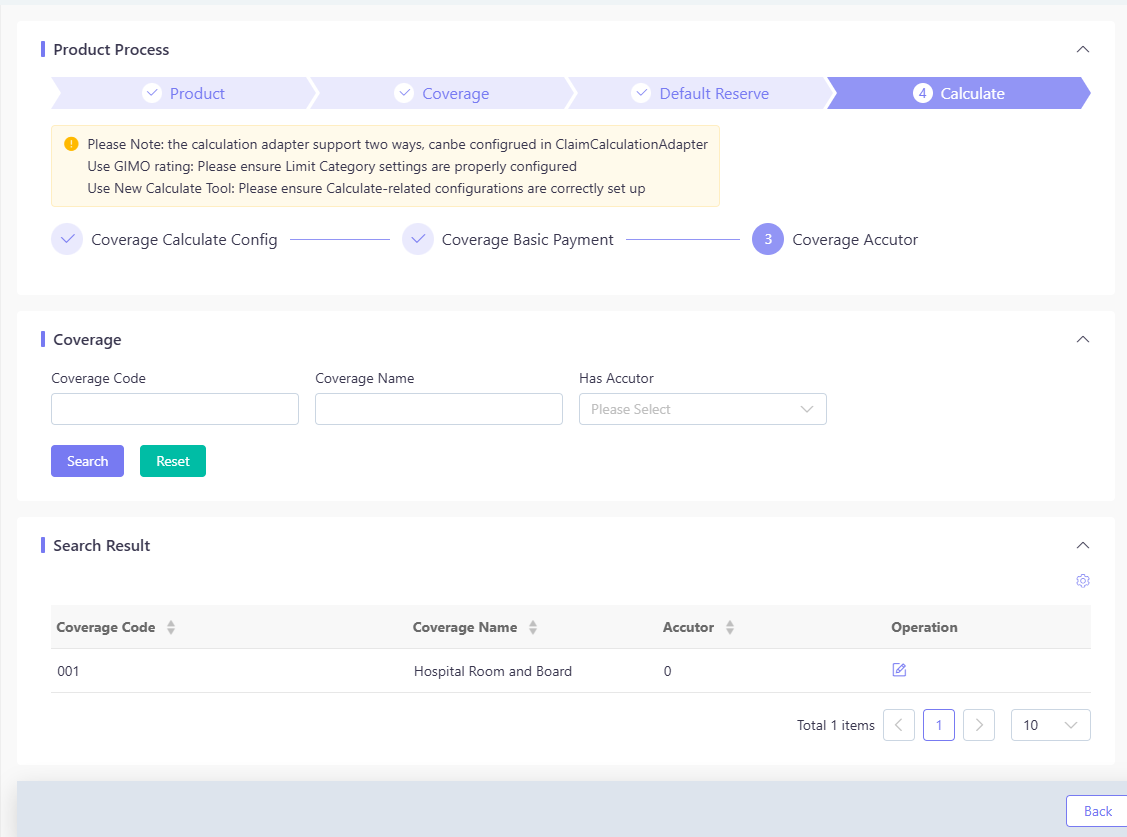Collapse the Product Process panel
Image resolution: width=1127 pixels, height=837 pixels.
click(x=1082, y=50)
